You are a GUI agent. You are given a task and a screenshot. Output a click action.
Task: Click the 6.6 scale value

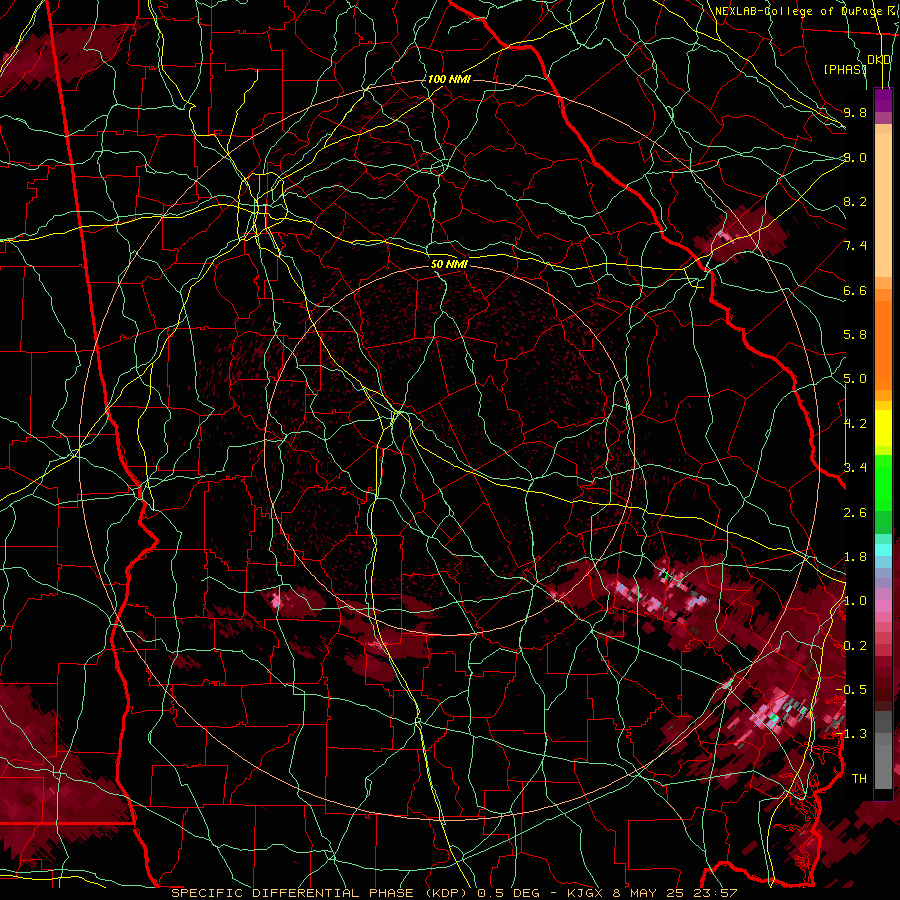(x=855, y=290)
